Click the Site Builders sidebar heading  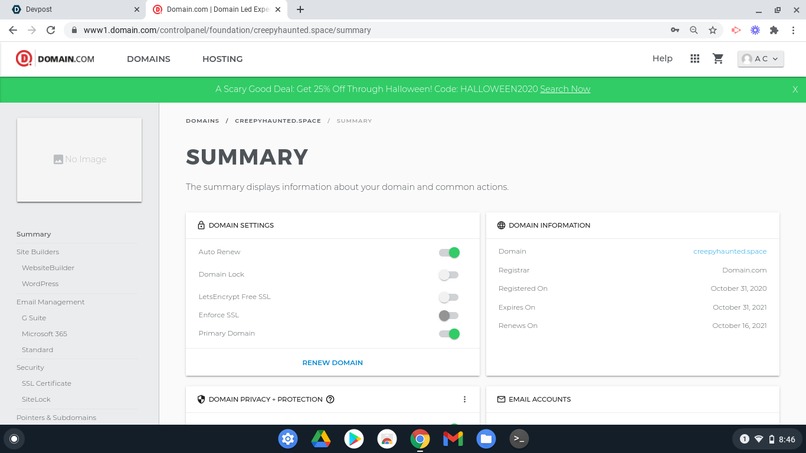(x=38, y=252)
